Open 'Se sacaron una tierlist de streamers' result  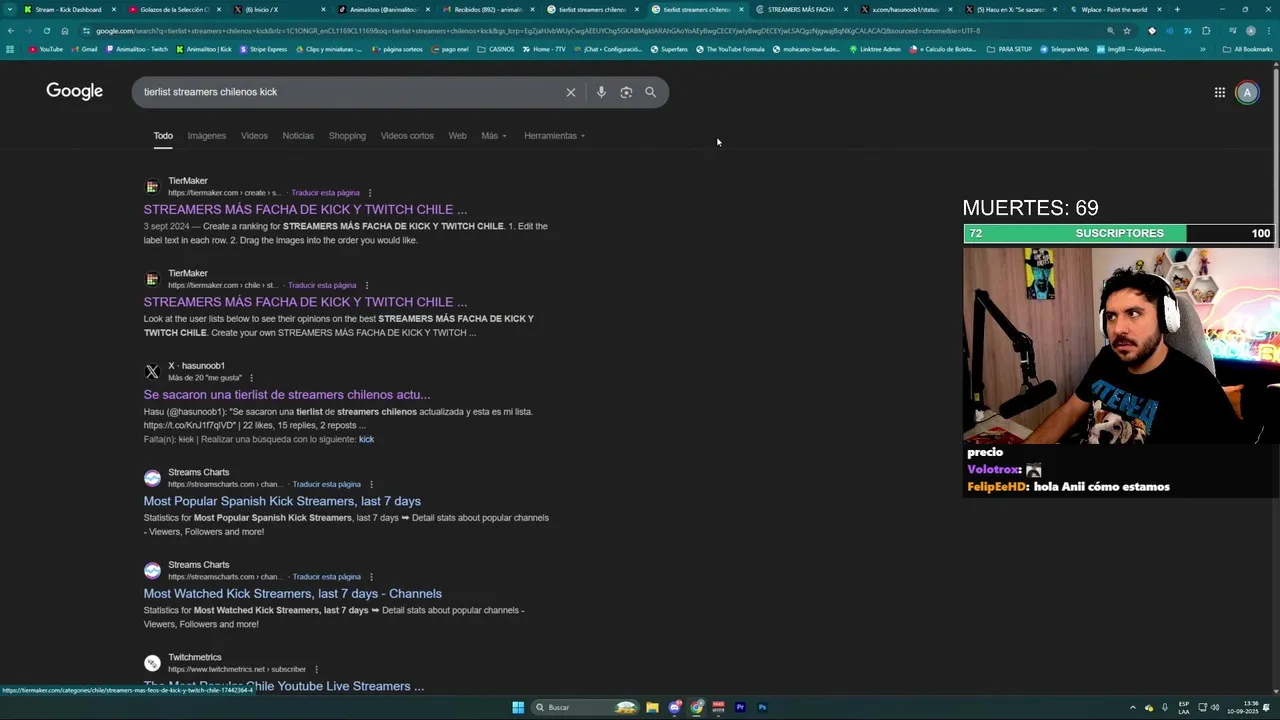(287, 395)
